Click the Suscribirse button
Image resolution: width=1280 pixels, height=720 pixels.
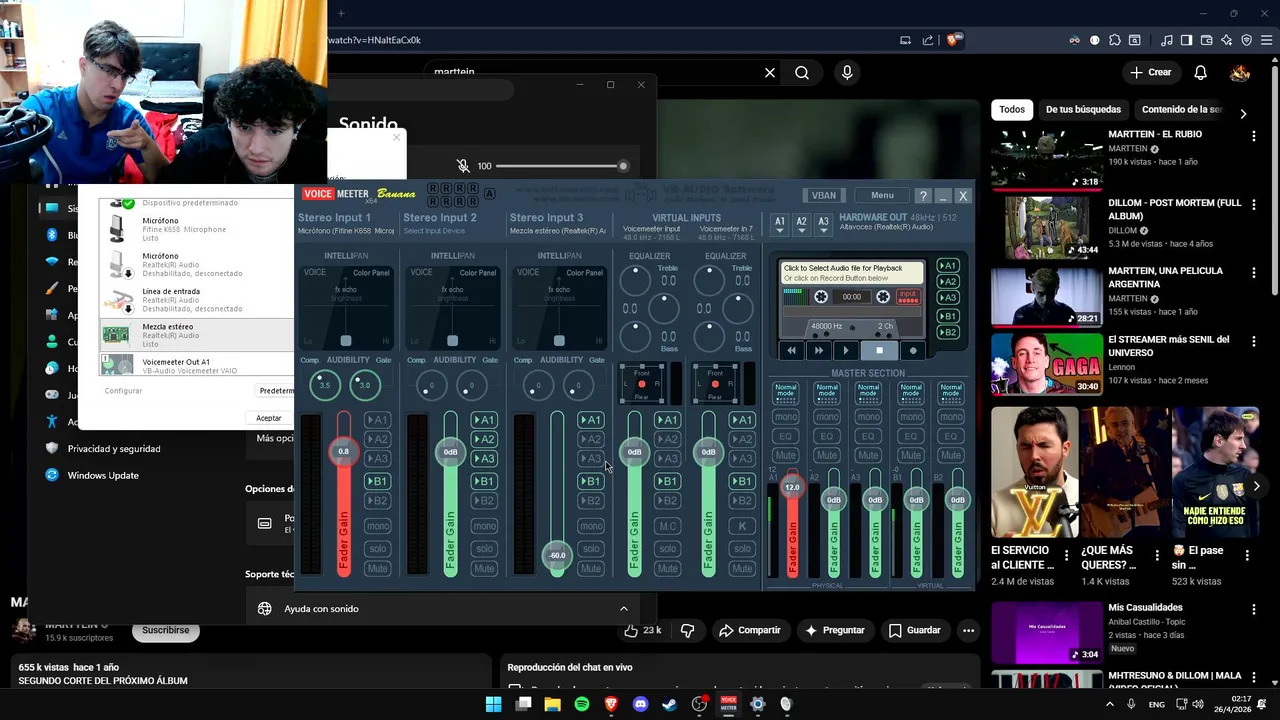click(x=165, y=631)
